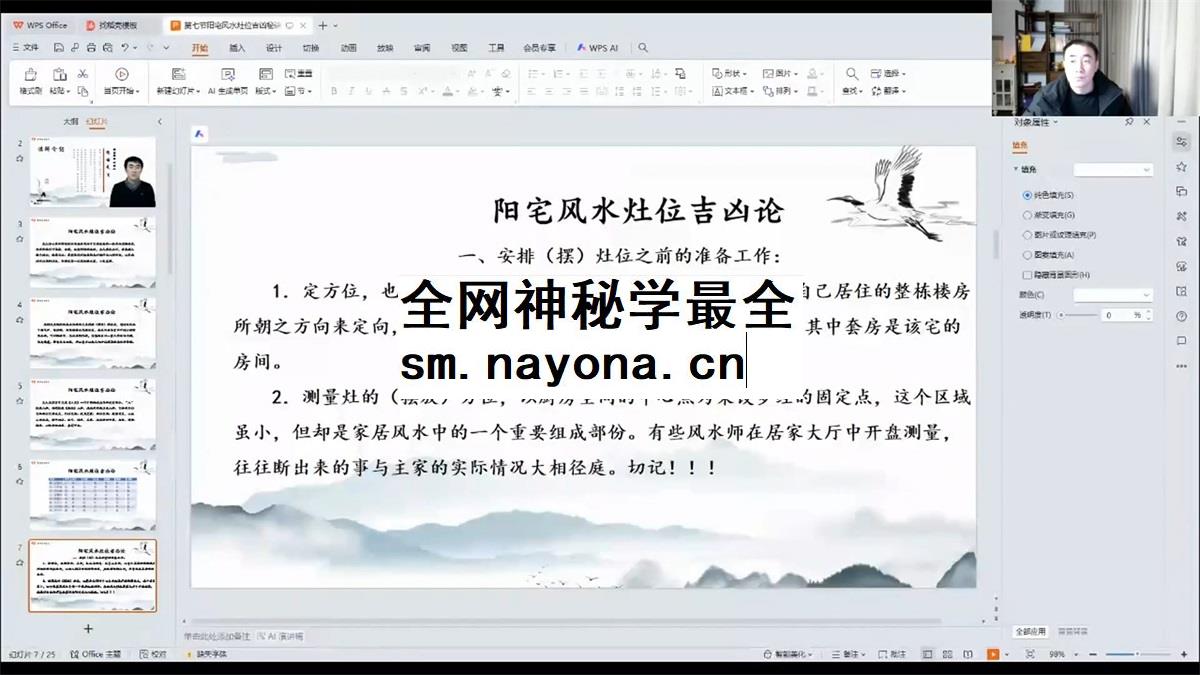Image resolution: width=1200 pixels, height=675 pixels.
Task: Click the paste clipboard icon
Action: [59, 74]
